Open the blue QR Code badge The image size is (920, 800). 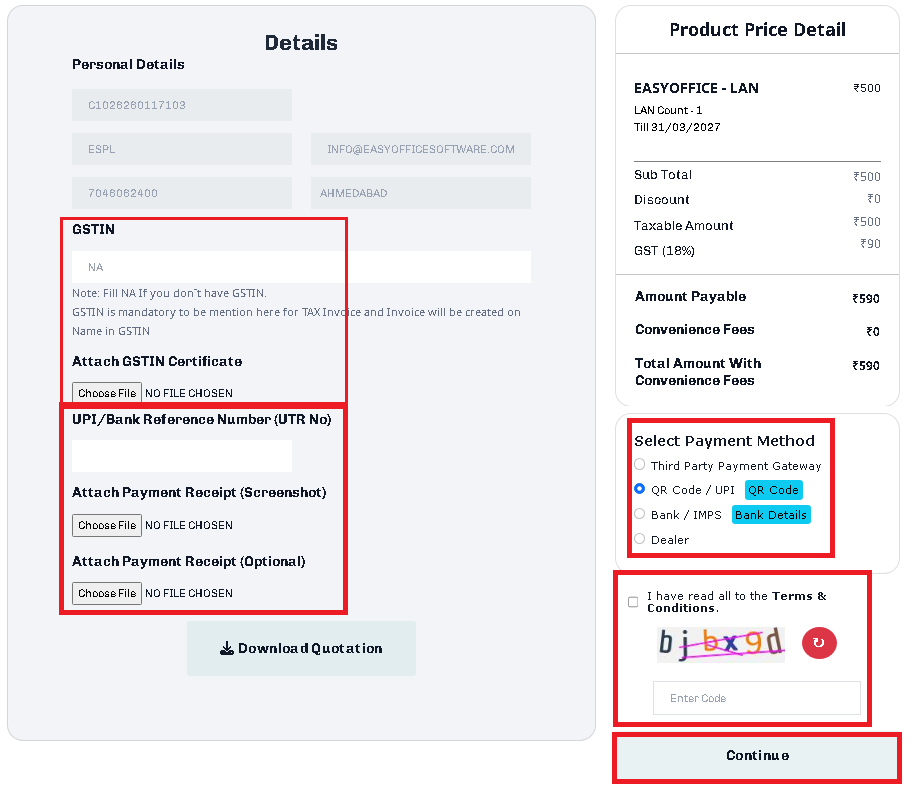coord(773,490)
